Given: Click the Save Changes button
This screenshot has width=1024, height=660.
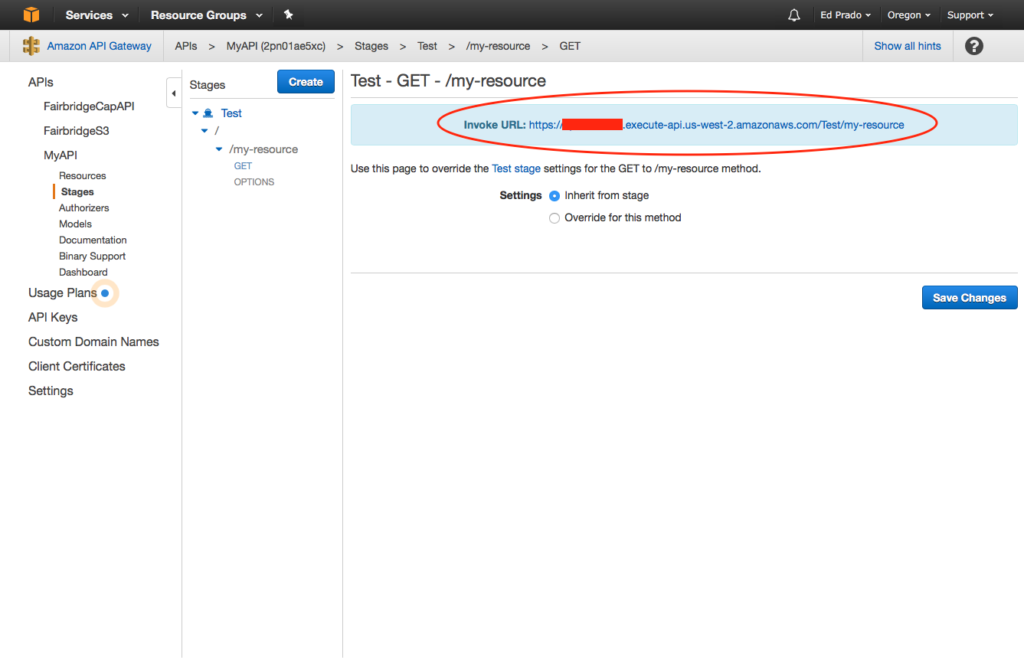Looking at the screenshot, I should [x=969, y=298].
